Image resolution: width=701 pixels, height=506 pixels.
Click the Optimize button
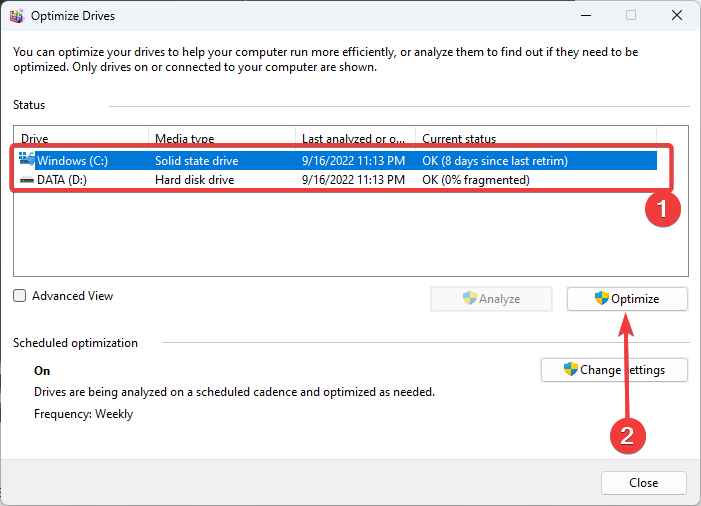pyautogui.click(x=627, y=299)
